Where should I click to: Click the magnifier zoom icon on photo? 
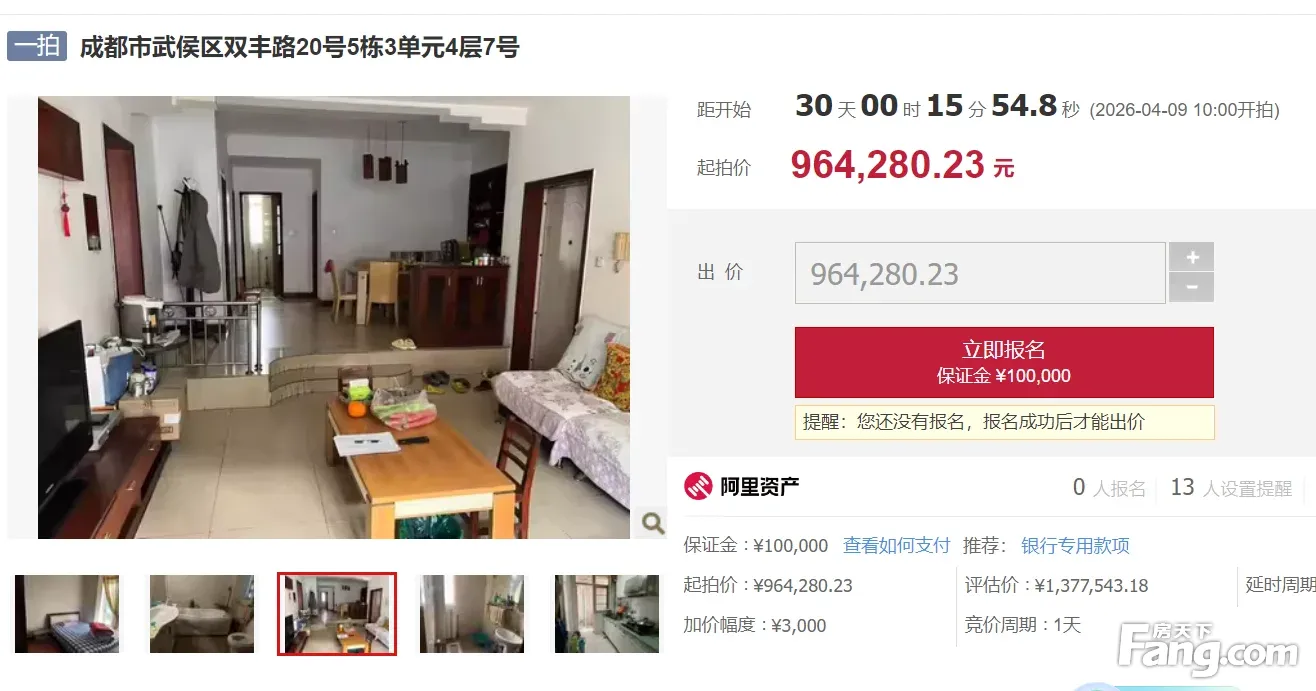click(651, 523)
